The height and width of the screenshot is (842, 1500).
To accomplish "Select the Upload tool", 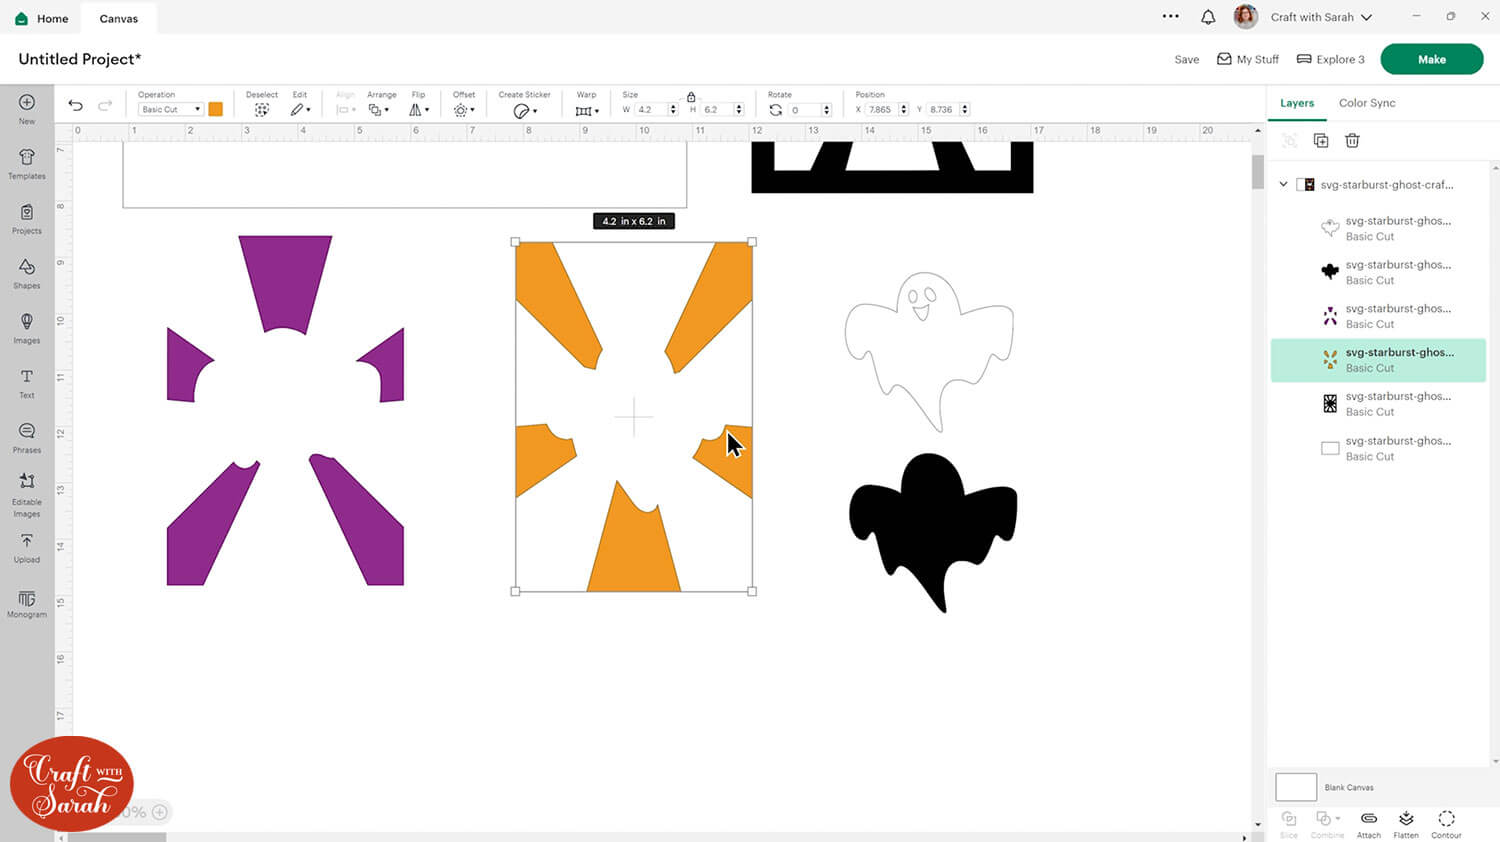I will 26,549.
